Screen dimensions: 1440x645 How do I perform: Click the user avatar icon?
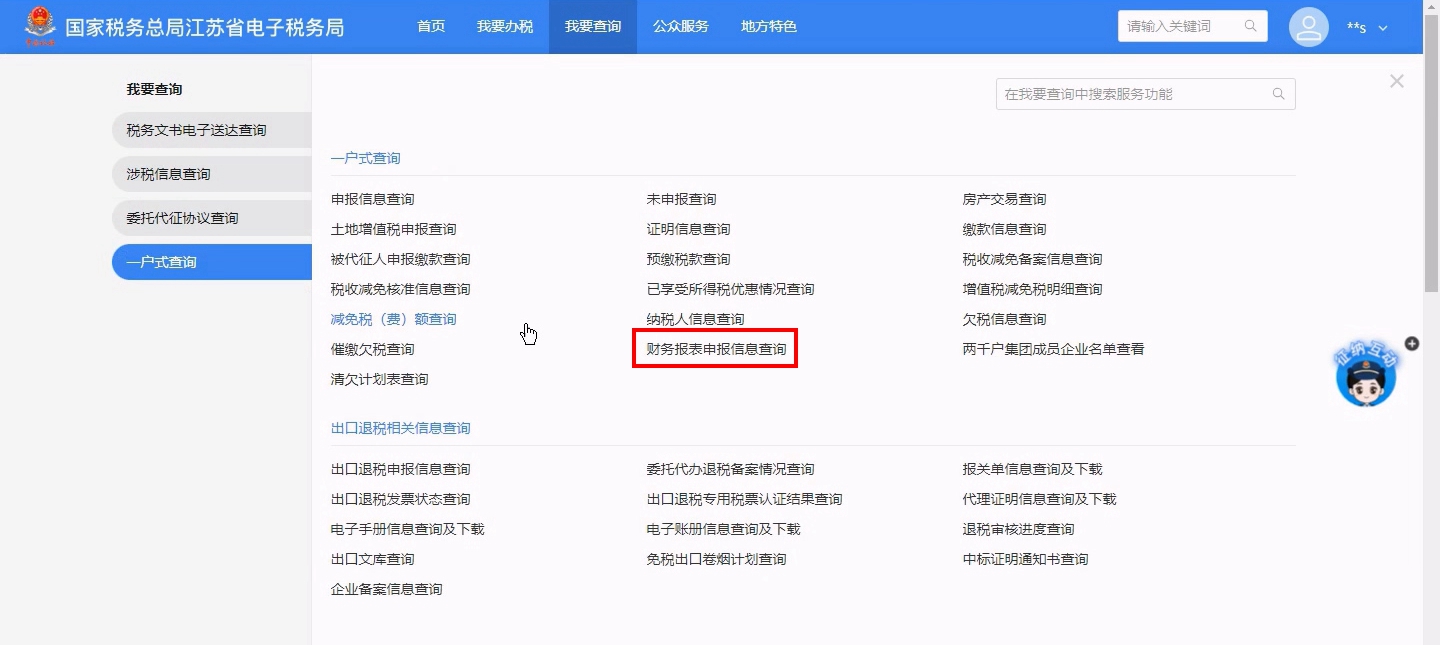pyautogui.click(x=1308, y=27)
